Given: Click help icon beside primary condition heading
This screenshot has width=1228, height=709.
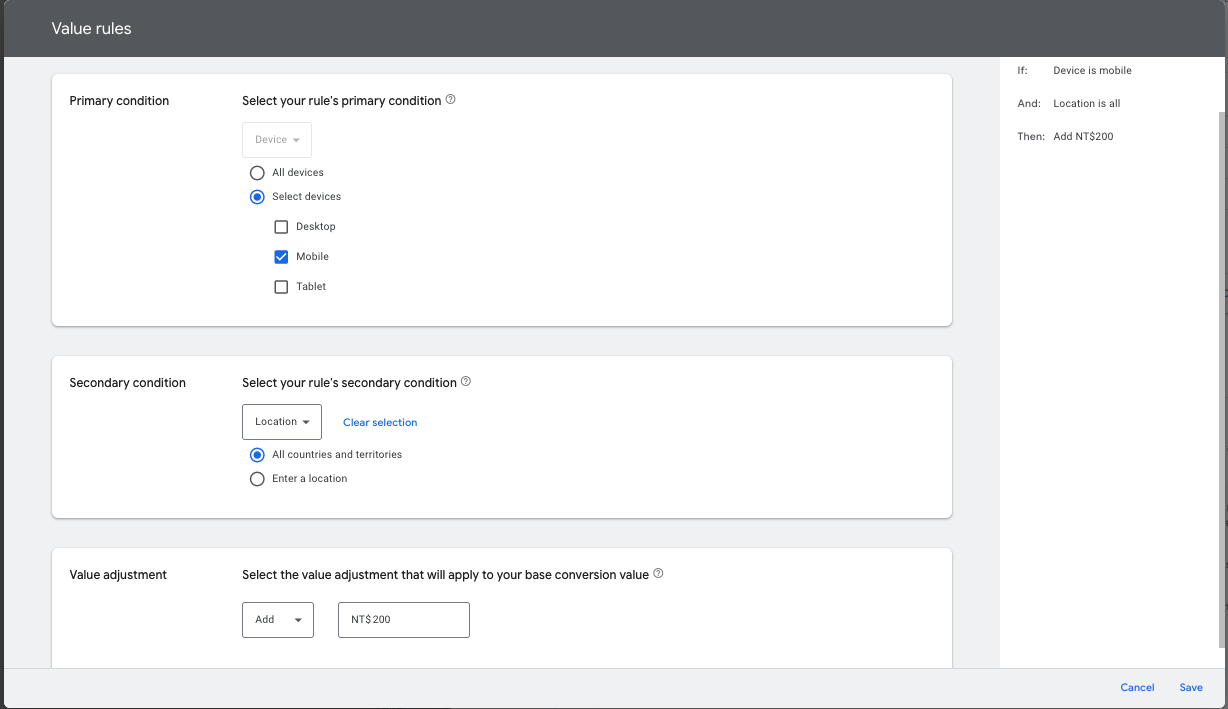Looking at the screenshot, I should (x=450, y=100).
